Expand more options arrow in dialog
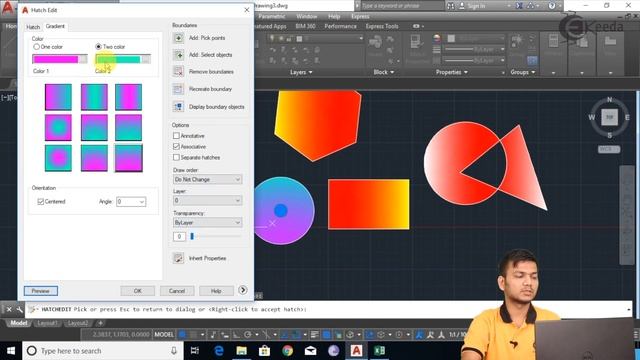Screen dimensions: 640x360 pyautogui.click(x=242, y=290)
